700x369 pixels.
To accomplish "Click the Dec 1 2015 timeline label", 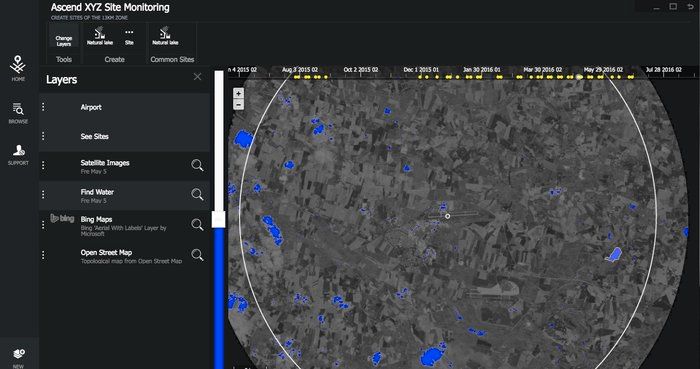I will click(421, 70).
